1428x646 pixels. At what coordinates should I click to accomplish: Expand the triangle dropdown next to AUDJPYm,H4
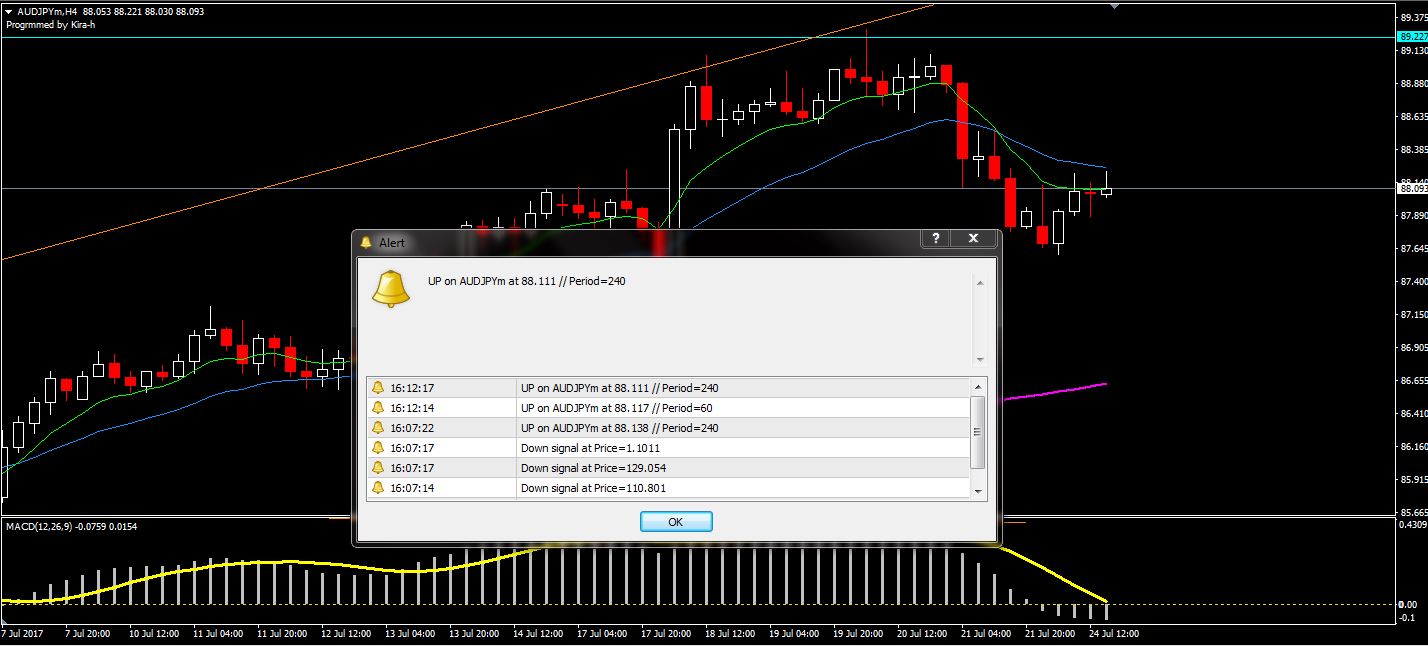point(9,11)
